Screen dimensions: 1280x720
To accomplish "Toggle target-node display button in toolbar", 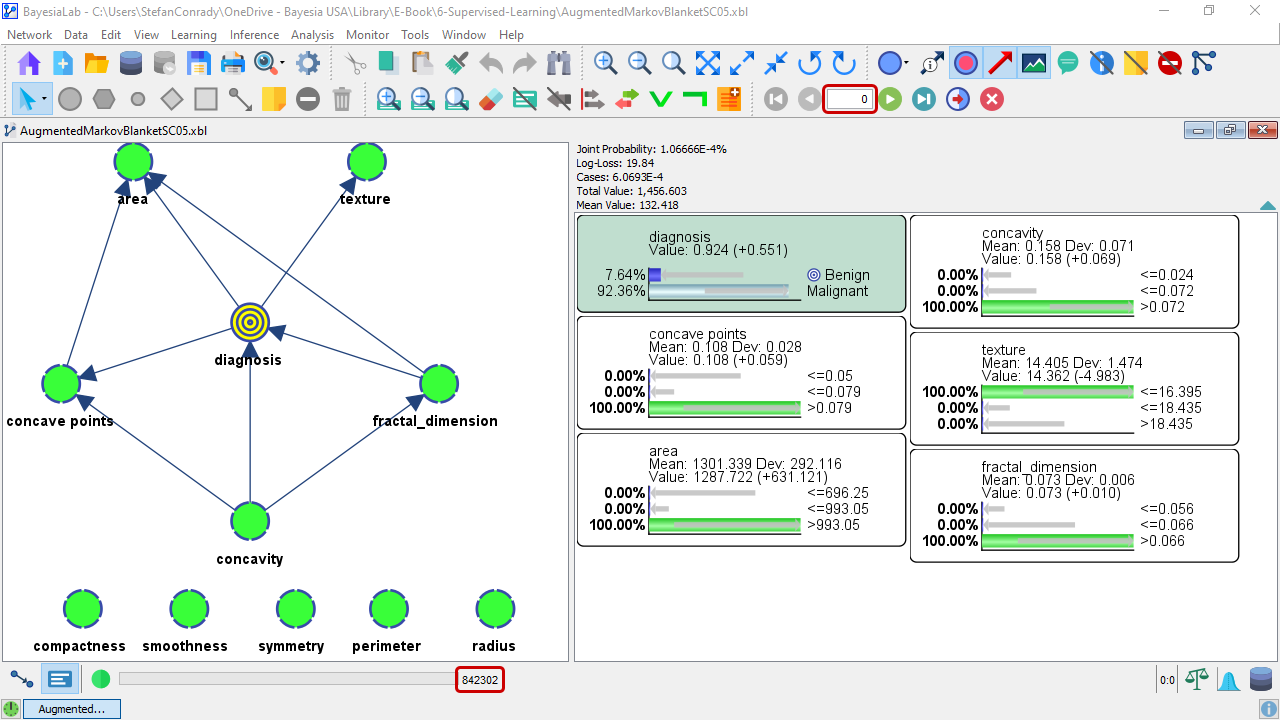I will pos(965,63).
